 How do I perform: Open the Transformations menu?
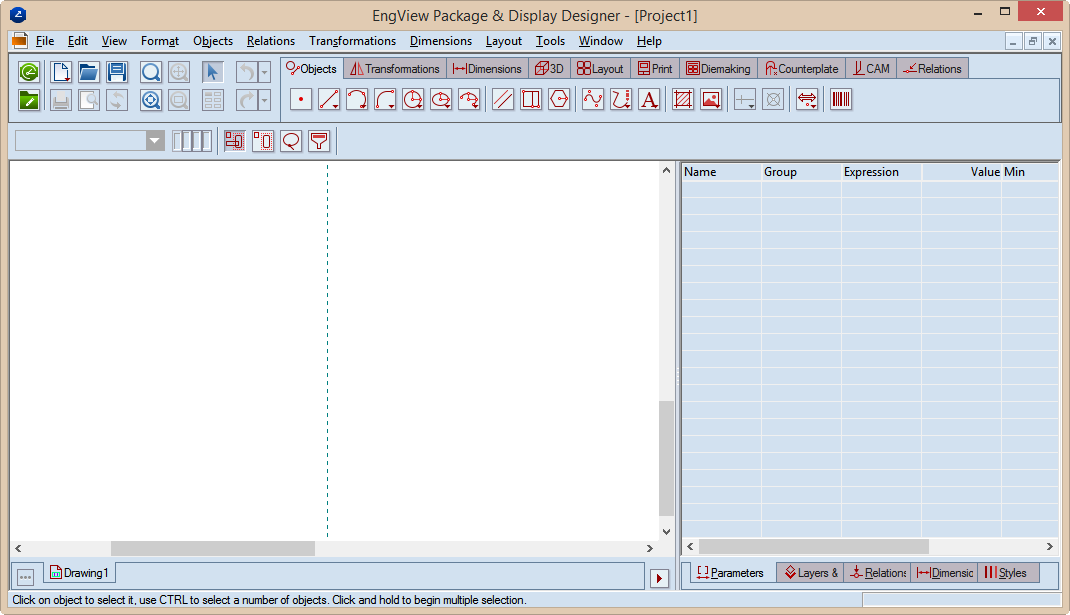pos(352,41)
